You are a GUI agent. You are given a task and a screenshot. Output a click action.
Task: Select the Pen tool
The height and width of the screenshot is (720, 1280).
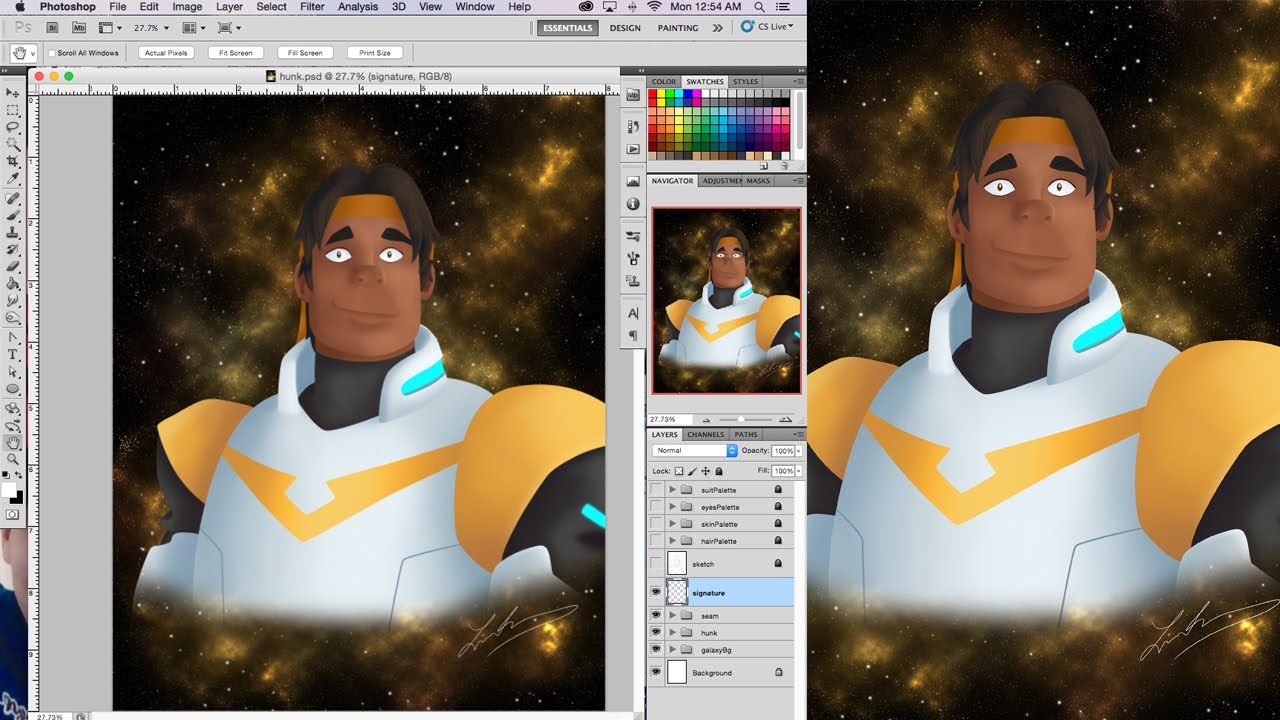pyautogui.click(x=13, y=337)
